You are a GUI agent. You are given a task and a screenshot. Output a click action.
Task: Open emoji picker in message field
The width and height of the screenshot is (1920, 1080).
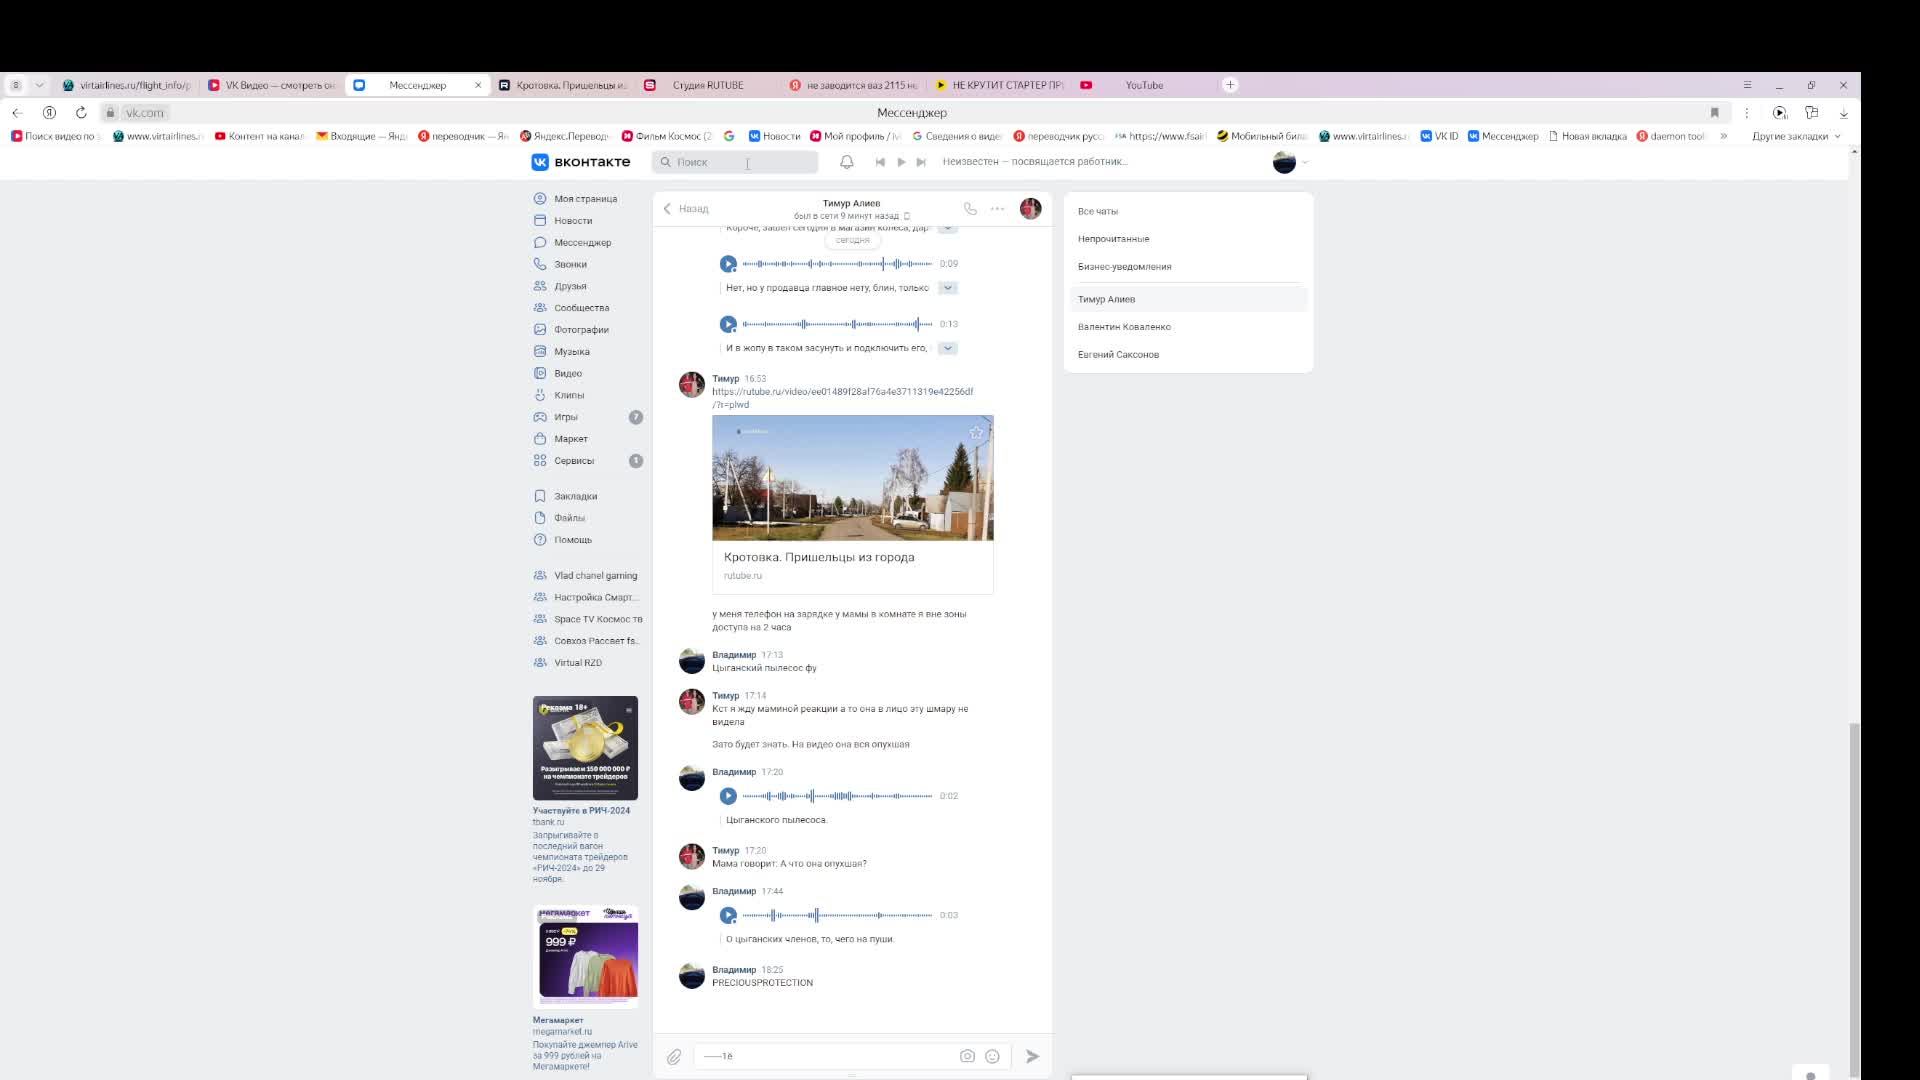pyautogui.click(x=992, y=1056)
